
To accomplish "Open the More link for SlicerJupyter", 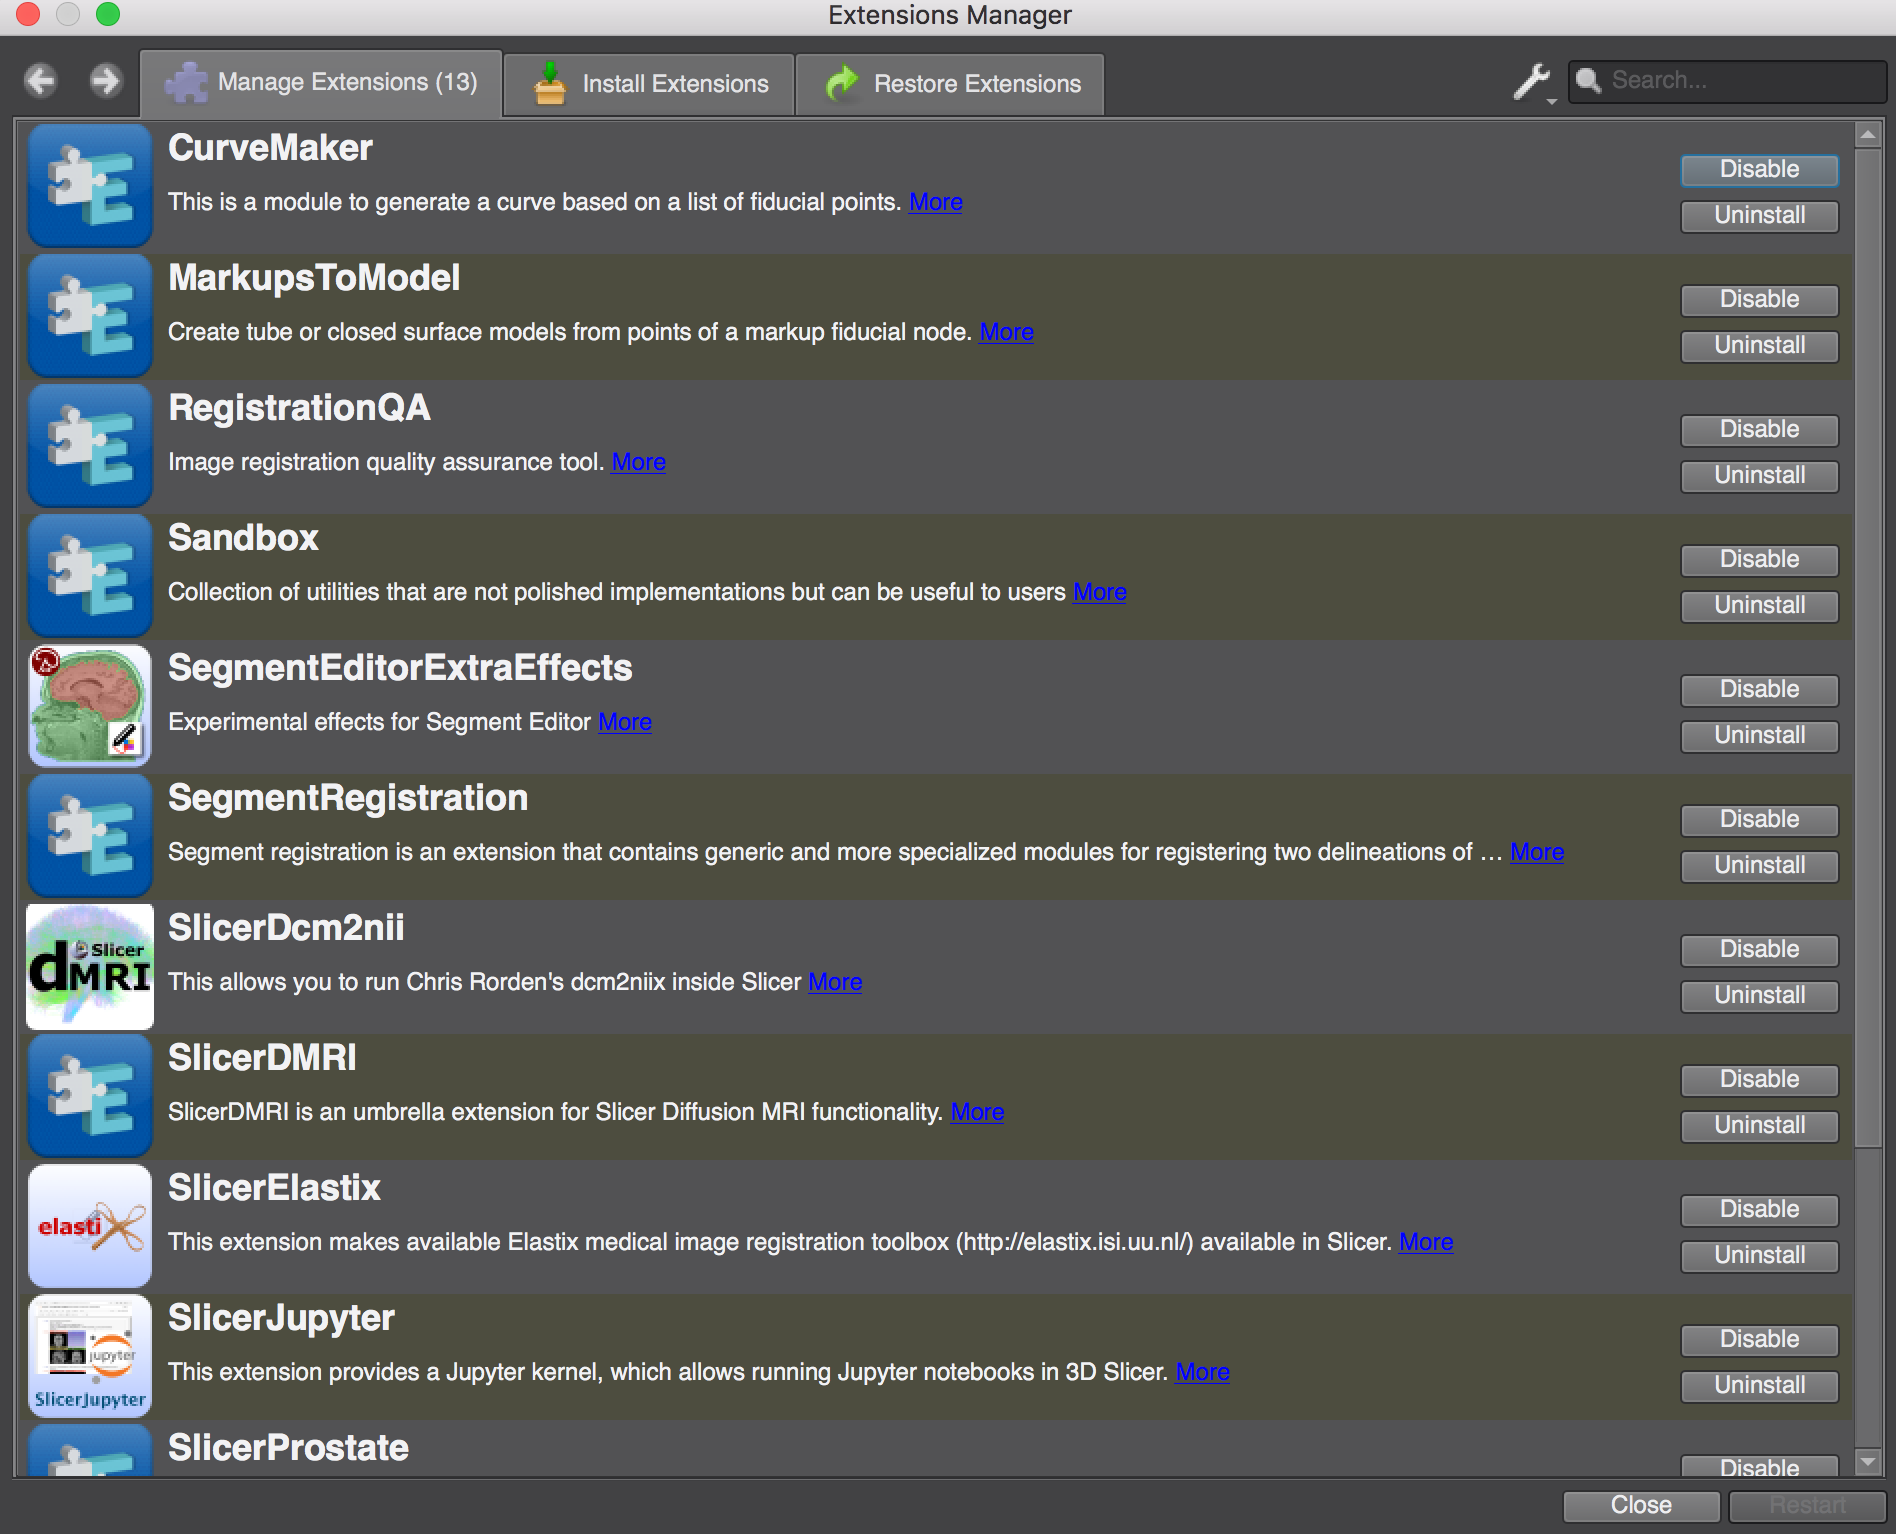I will (x=1203, y=1372).
